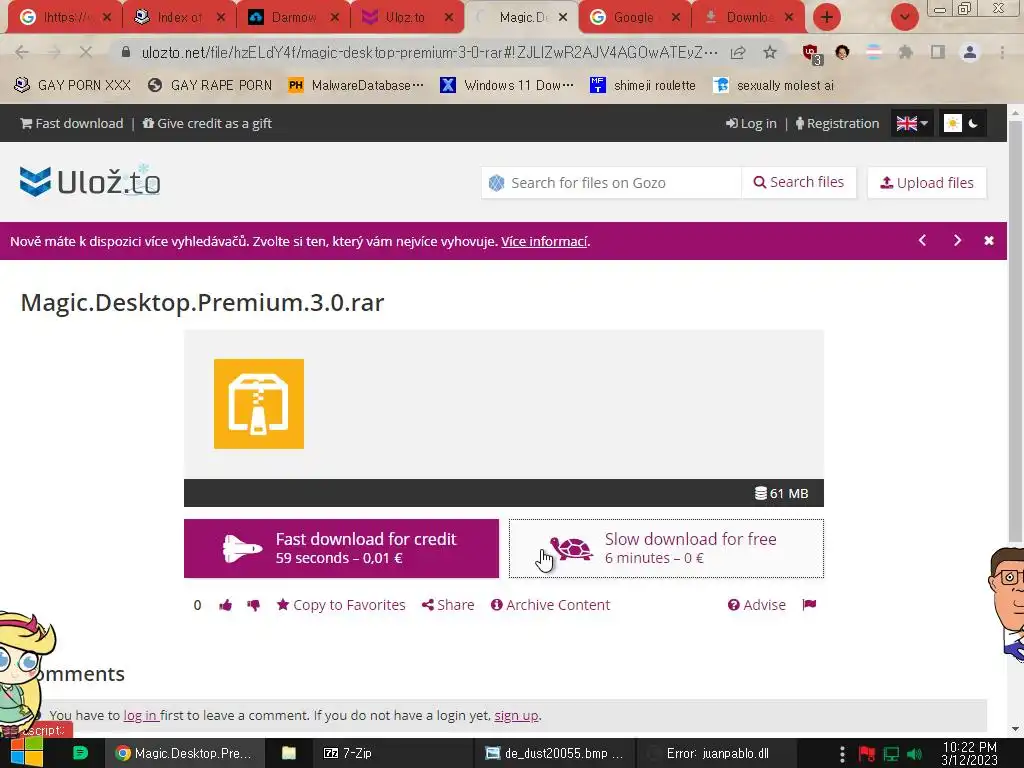Switch to the Google tab

pos(635,17)
